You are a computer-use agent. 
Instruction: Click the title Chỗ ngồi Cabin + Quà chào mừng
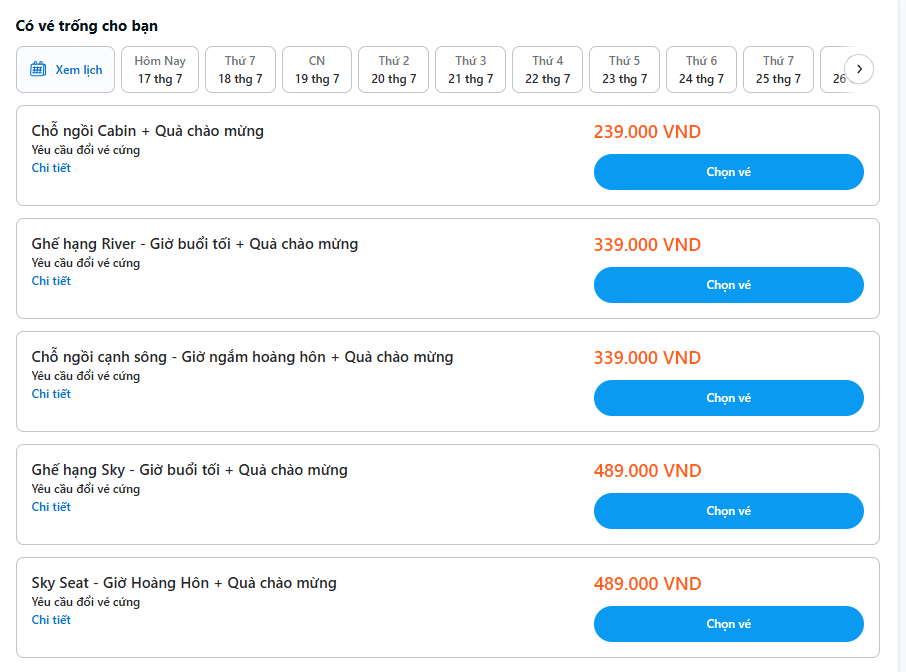[147, 131]
